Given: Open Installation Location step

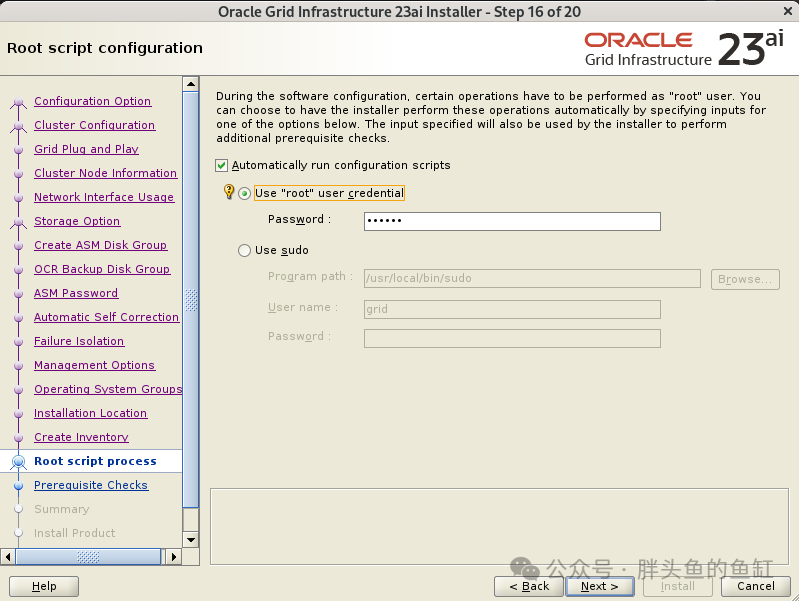Looking at the screenshot, I should click(x=91, y=413).
